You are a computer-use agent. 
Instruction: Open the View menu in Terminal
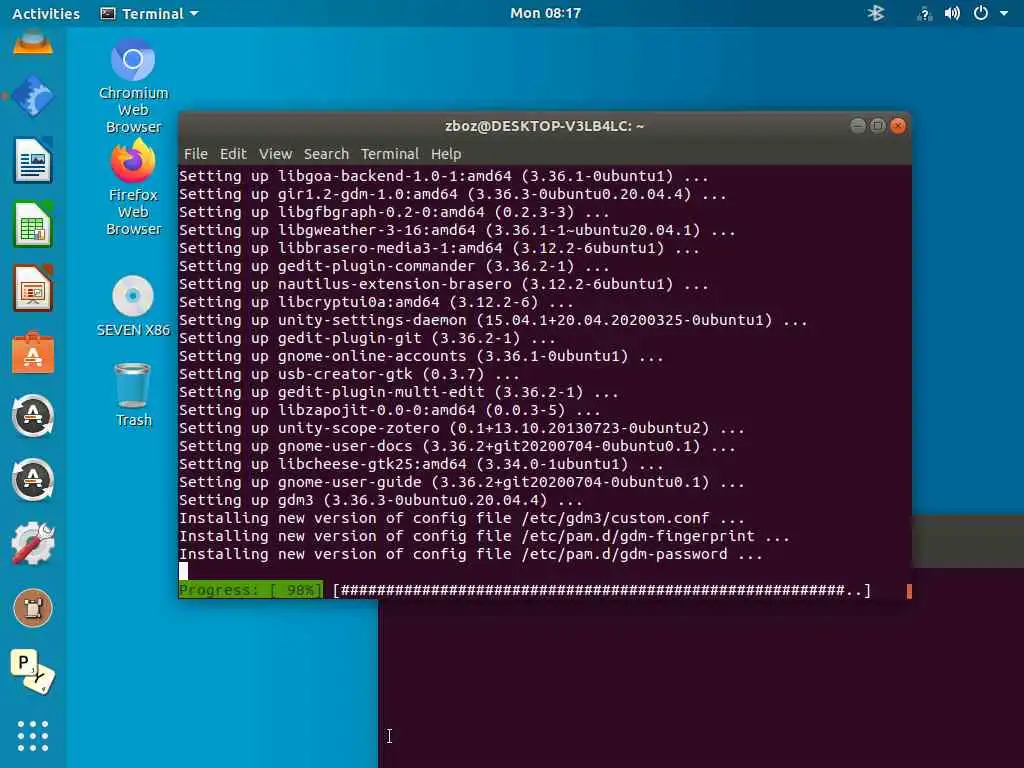pyautogui.click(x=275, y=154)
